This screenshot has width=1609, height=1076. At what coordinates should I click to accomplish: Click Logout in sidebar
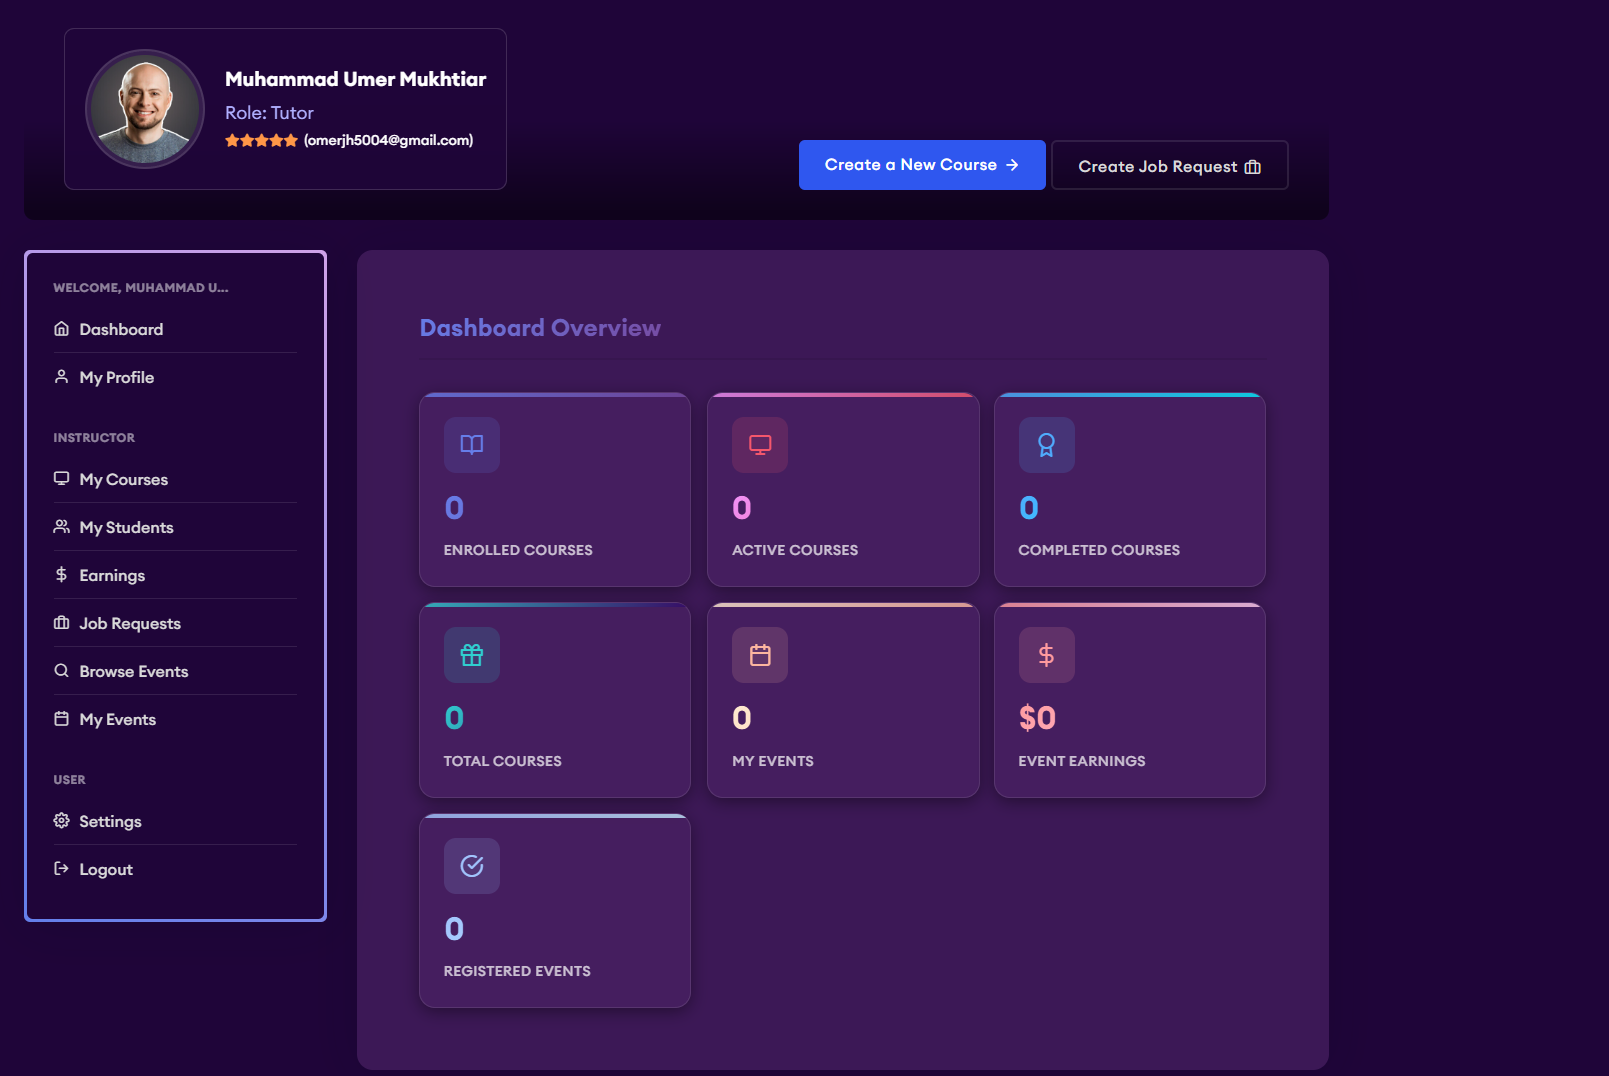pos(175,869)
